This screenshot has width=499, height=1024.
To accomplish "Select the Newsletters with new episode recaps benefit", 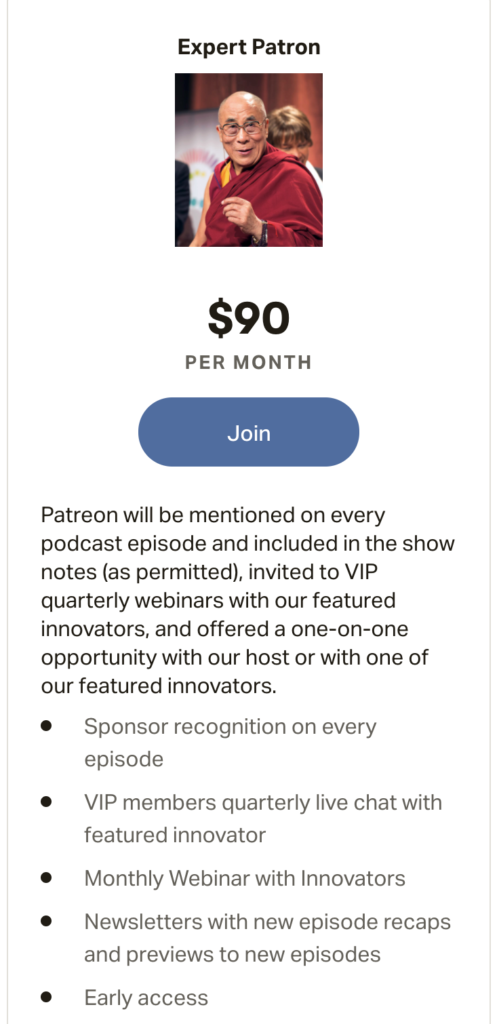I will click(267, 938).
